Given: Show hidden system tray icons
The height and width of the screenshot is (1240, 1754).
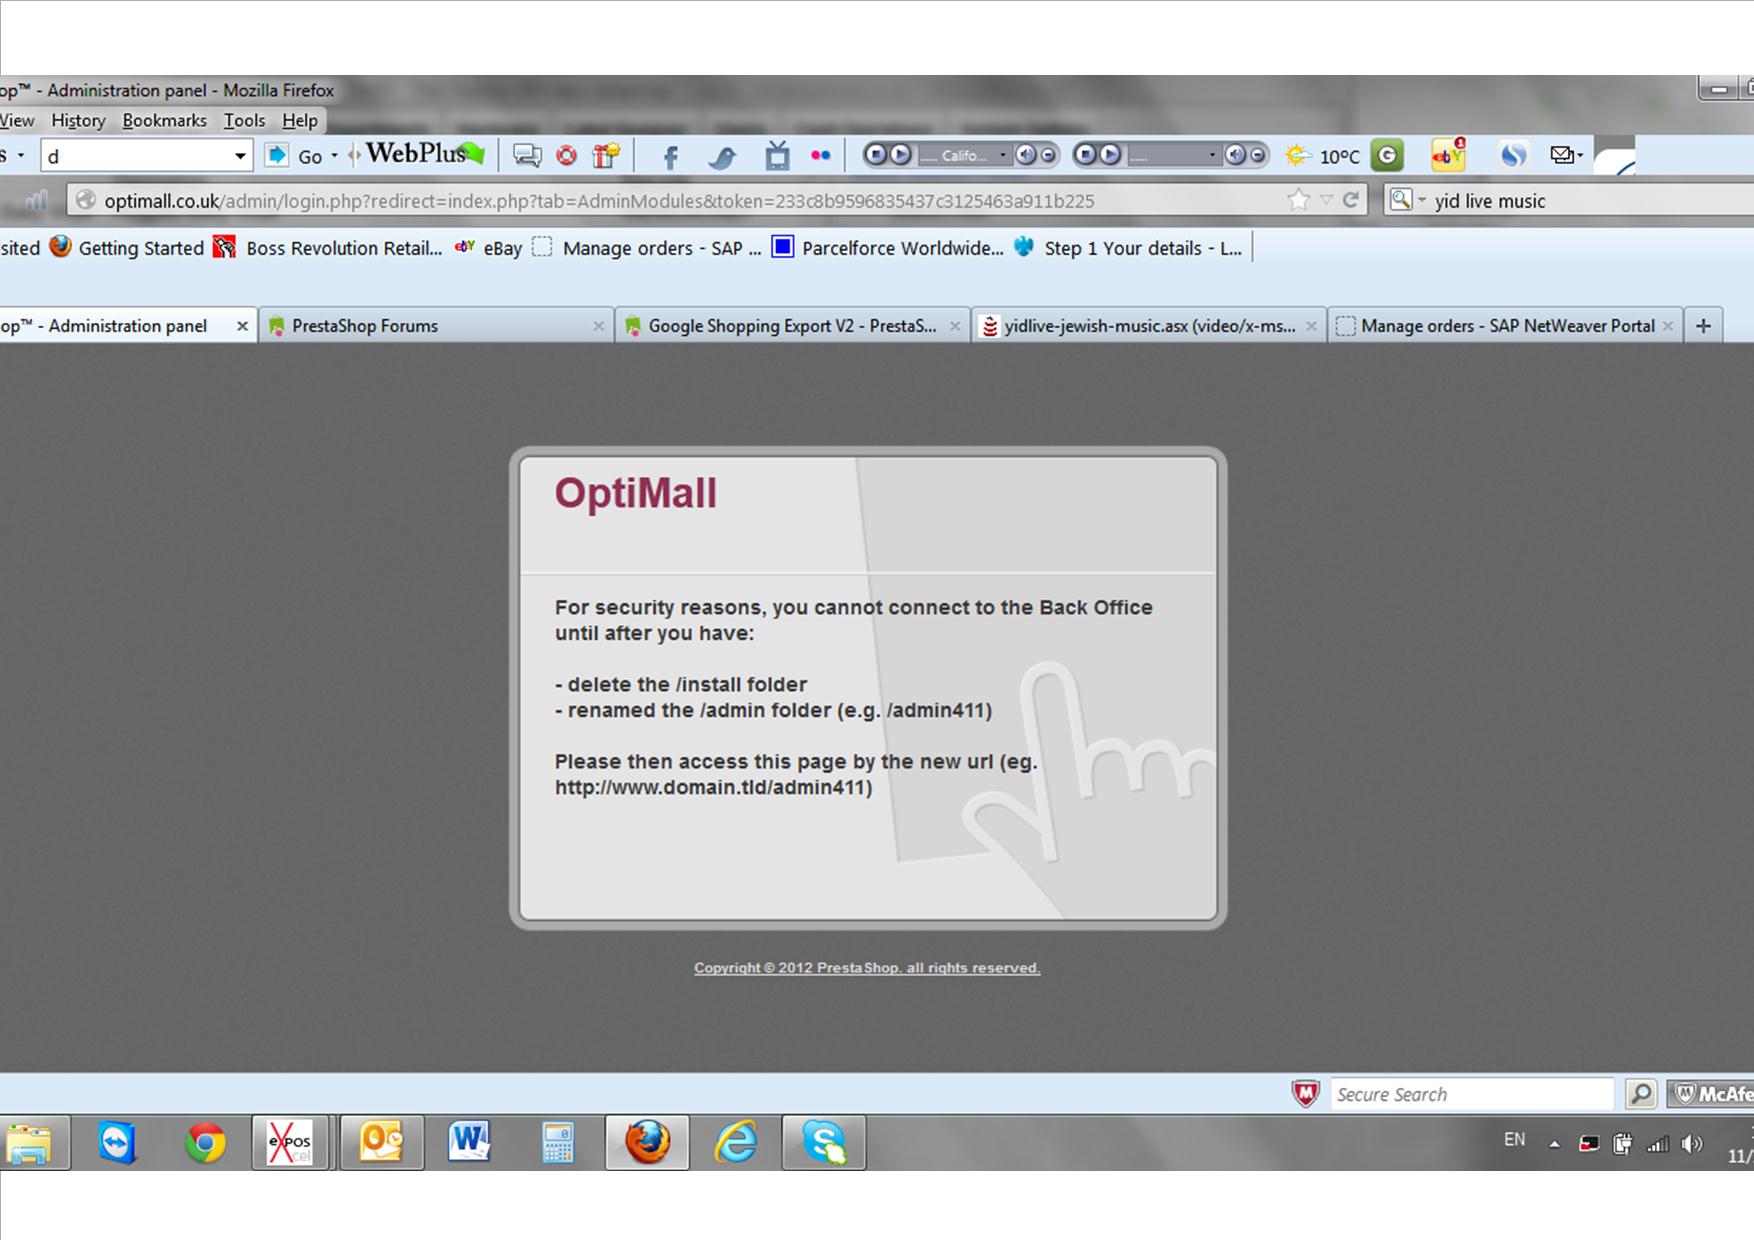Looking at the screenshot, I should (x=1554, y=1144).
